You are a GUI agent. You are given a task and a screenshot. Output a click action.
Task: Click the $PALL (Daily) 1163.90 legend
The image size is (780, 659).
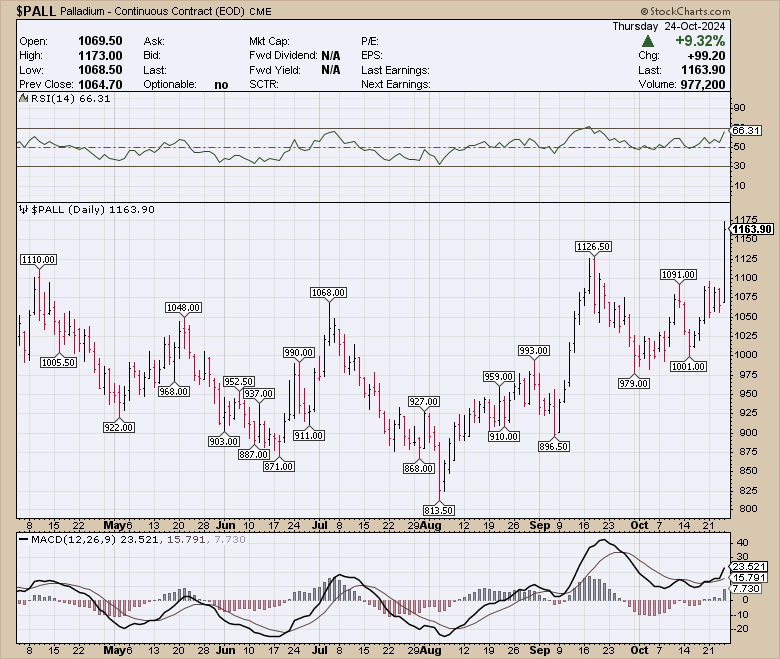point(93,209)
